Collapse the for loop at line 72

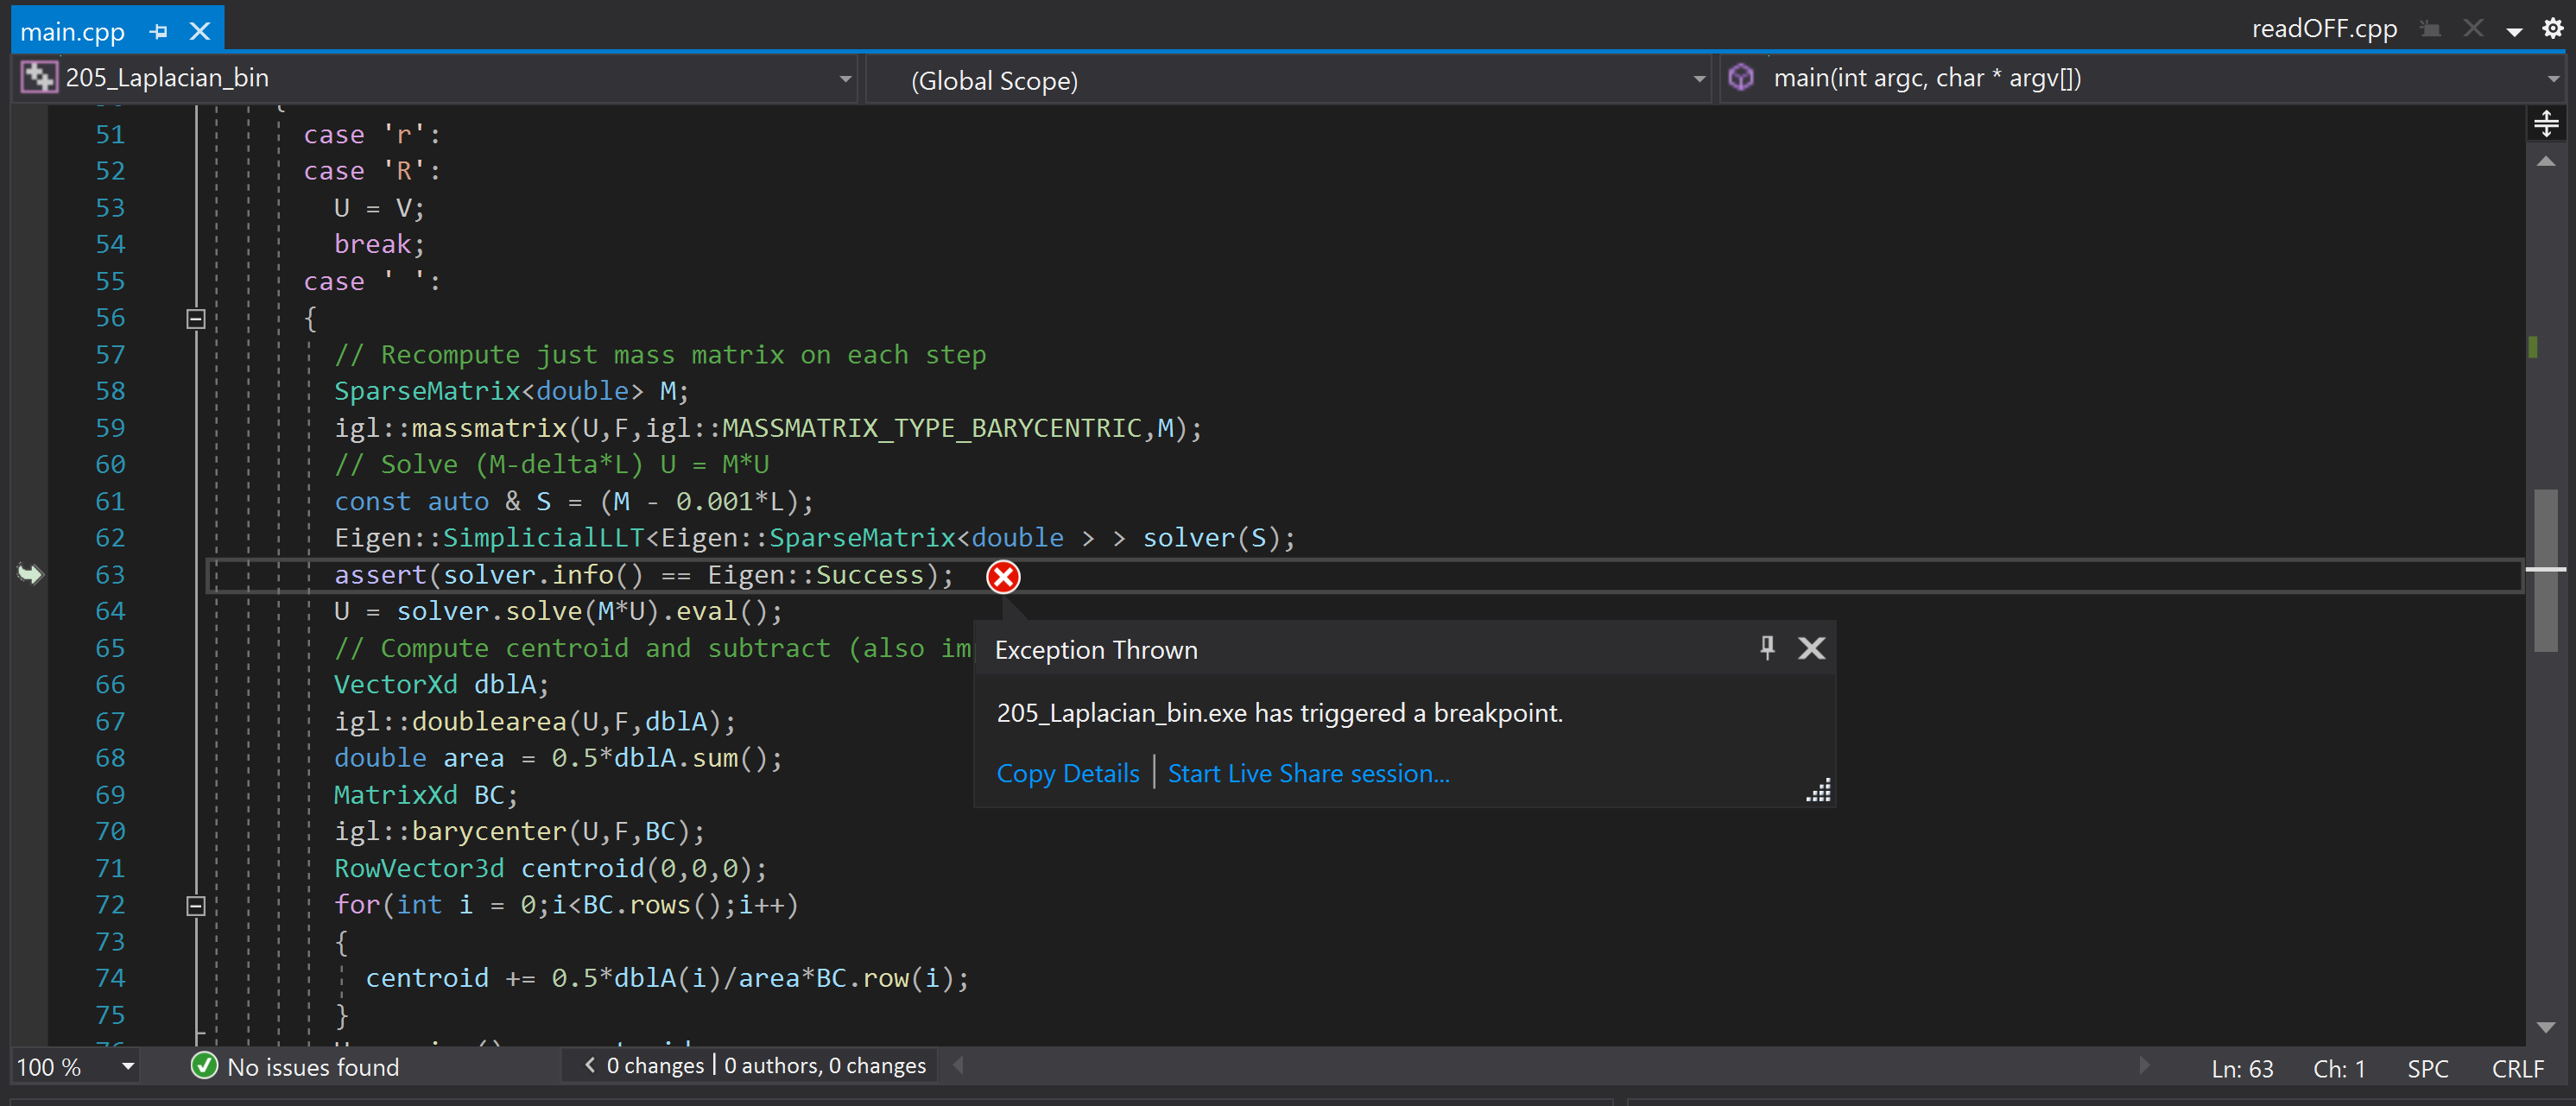click(196, 905)
